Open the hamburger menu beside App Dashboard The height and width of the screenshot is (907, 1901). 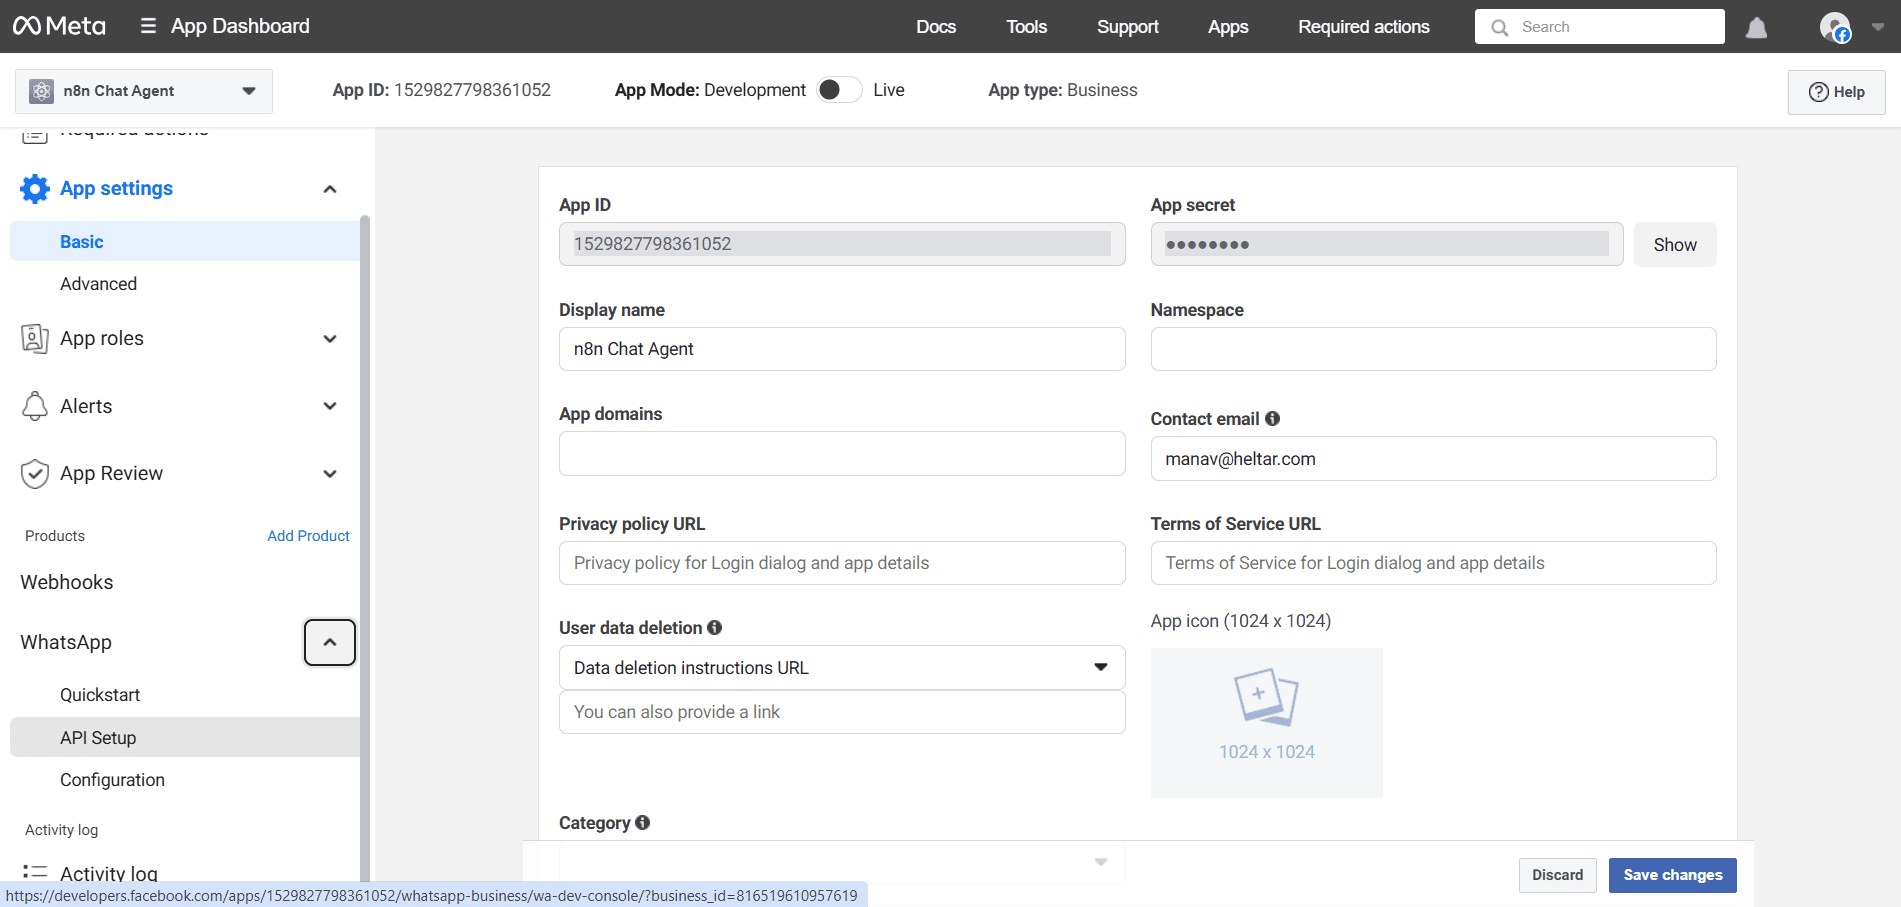coord(148,26)
